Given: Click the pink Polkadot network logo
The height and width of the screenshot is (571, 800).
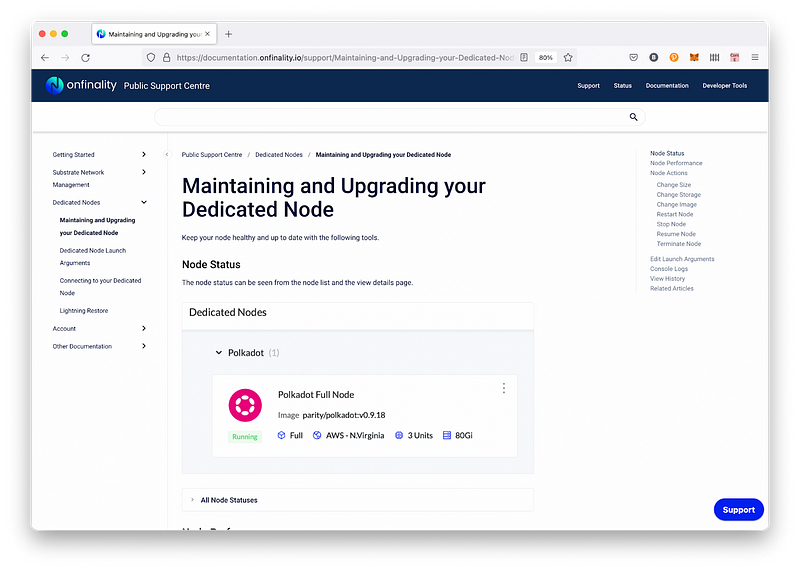Looking at the screenshot, I should click(x=245, y=405).
